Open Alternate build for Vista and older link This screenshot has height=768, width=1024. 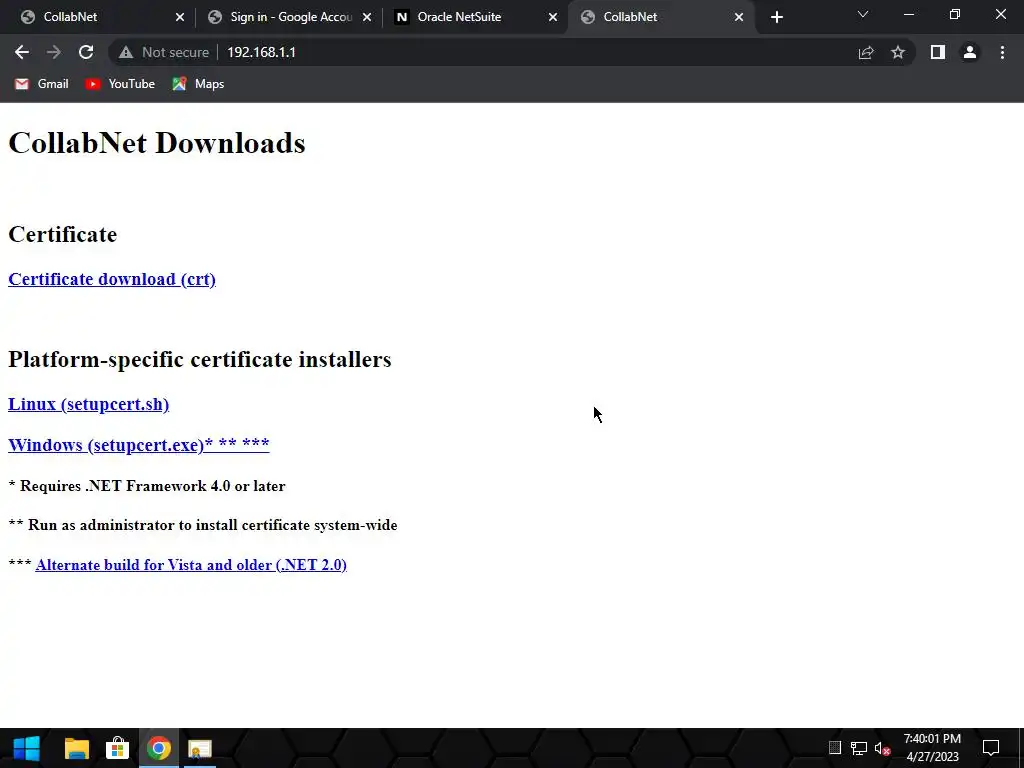(191, 565)
